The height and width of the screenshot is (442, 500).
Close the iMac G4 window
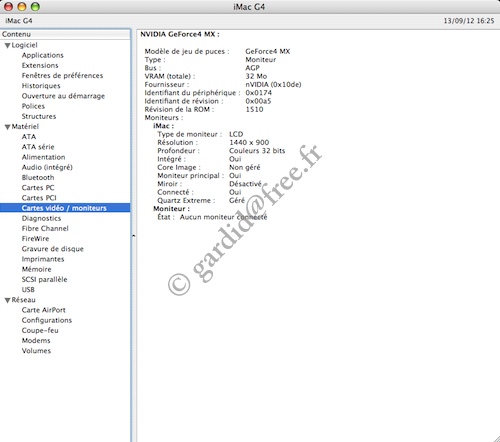[8, 6]
